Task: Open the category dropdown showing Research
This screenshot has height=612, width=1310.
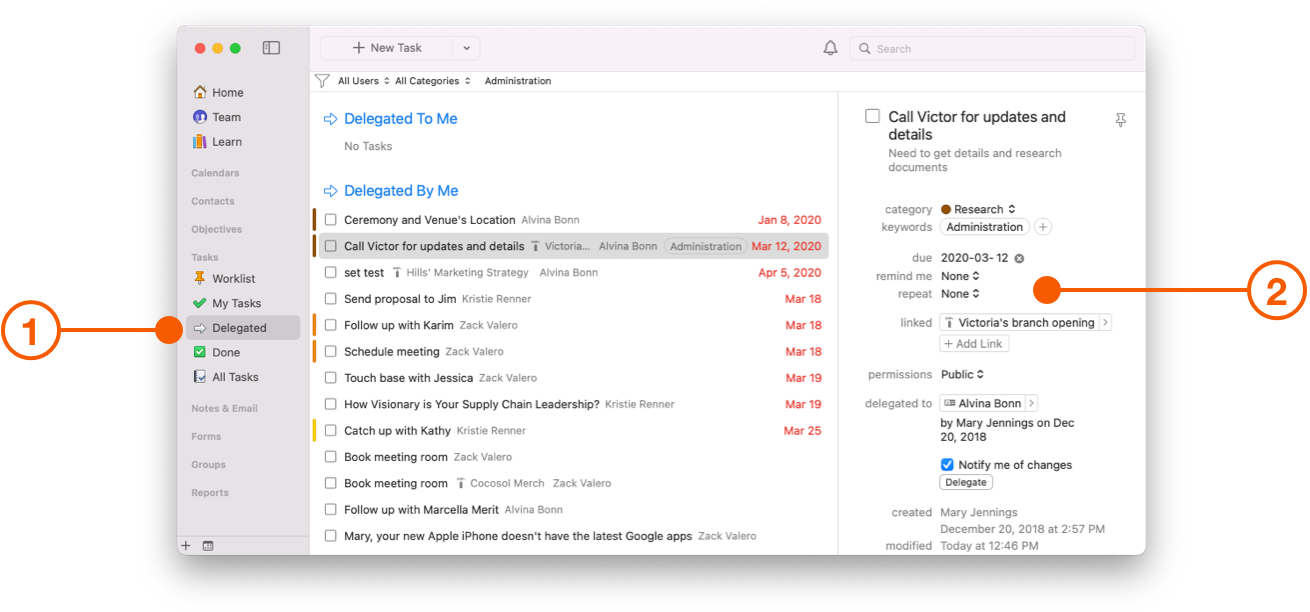Action: pos(978,209)
